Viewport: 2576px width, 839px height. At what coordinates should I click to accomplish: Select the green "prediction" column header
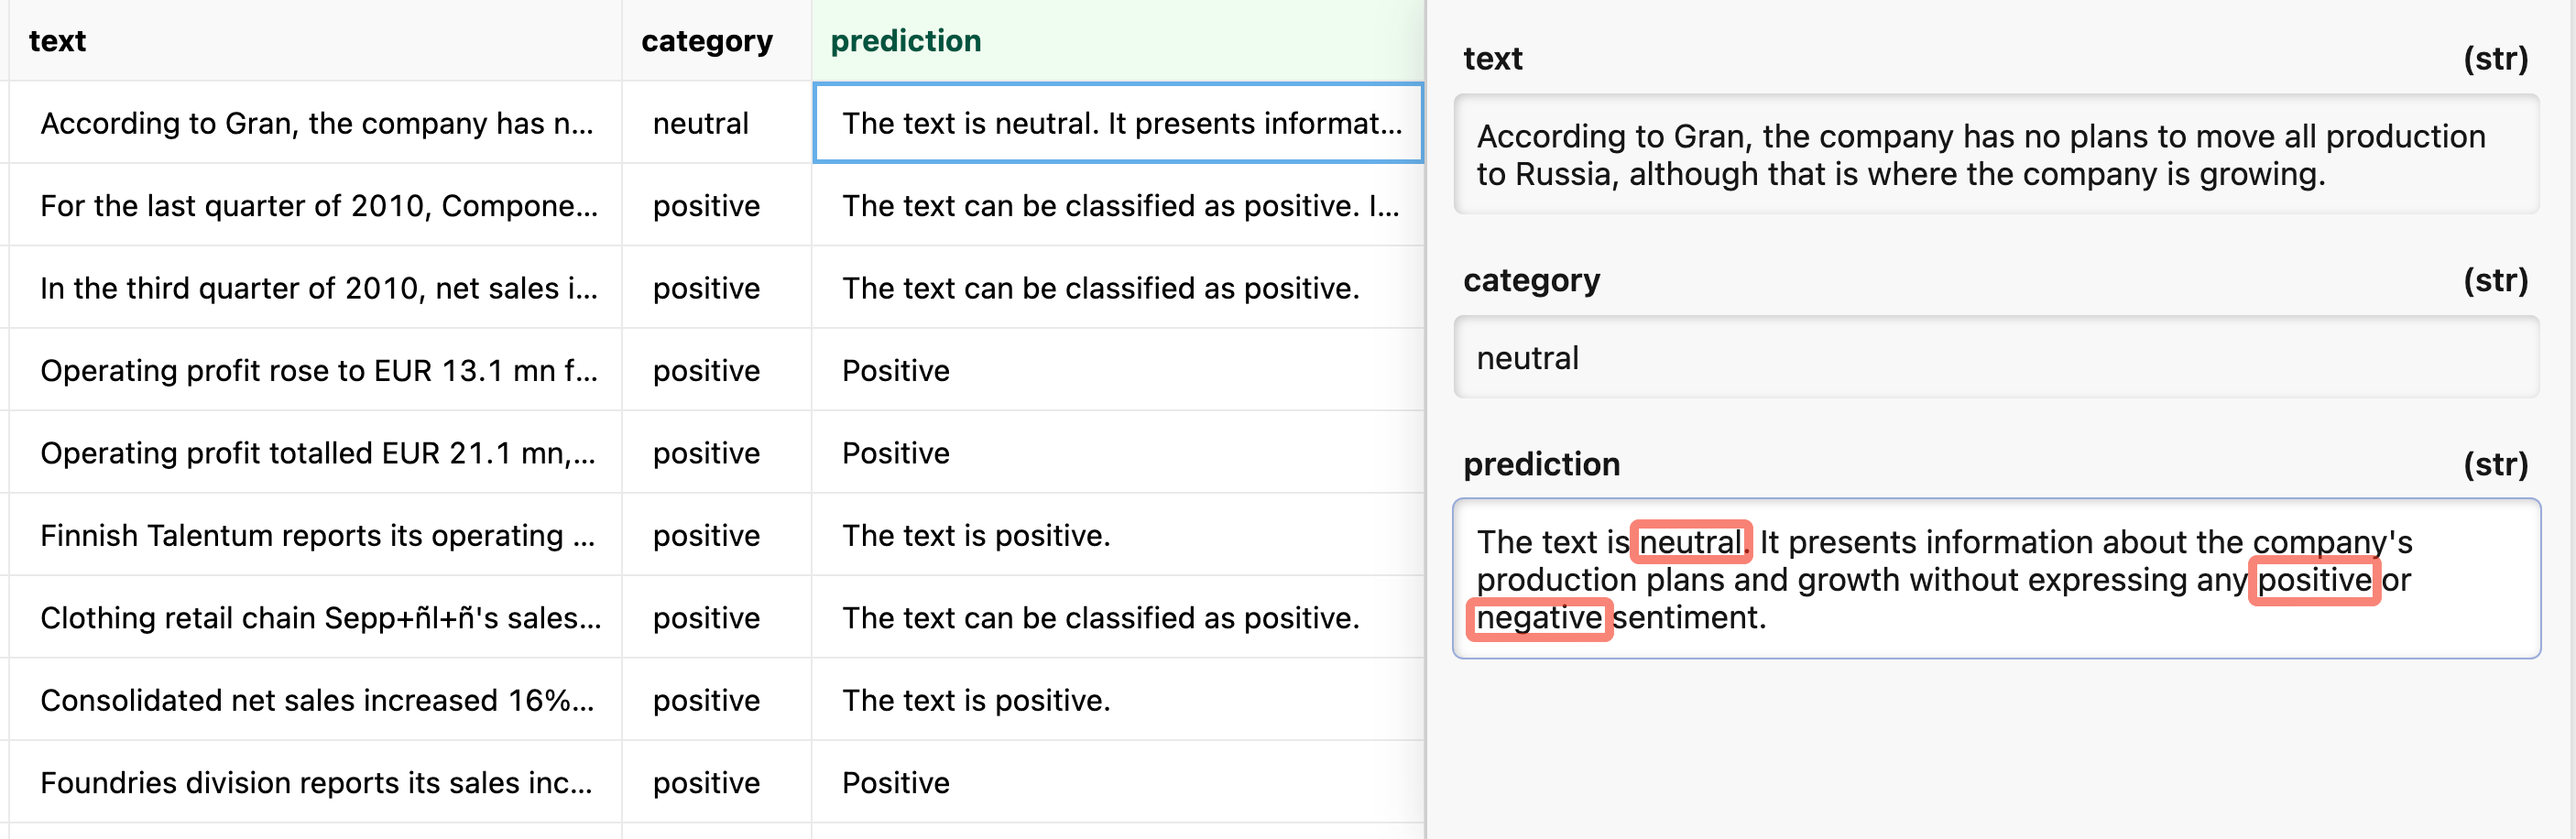click(x=905, y=41)
